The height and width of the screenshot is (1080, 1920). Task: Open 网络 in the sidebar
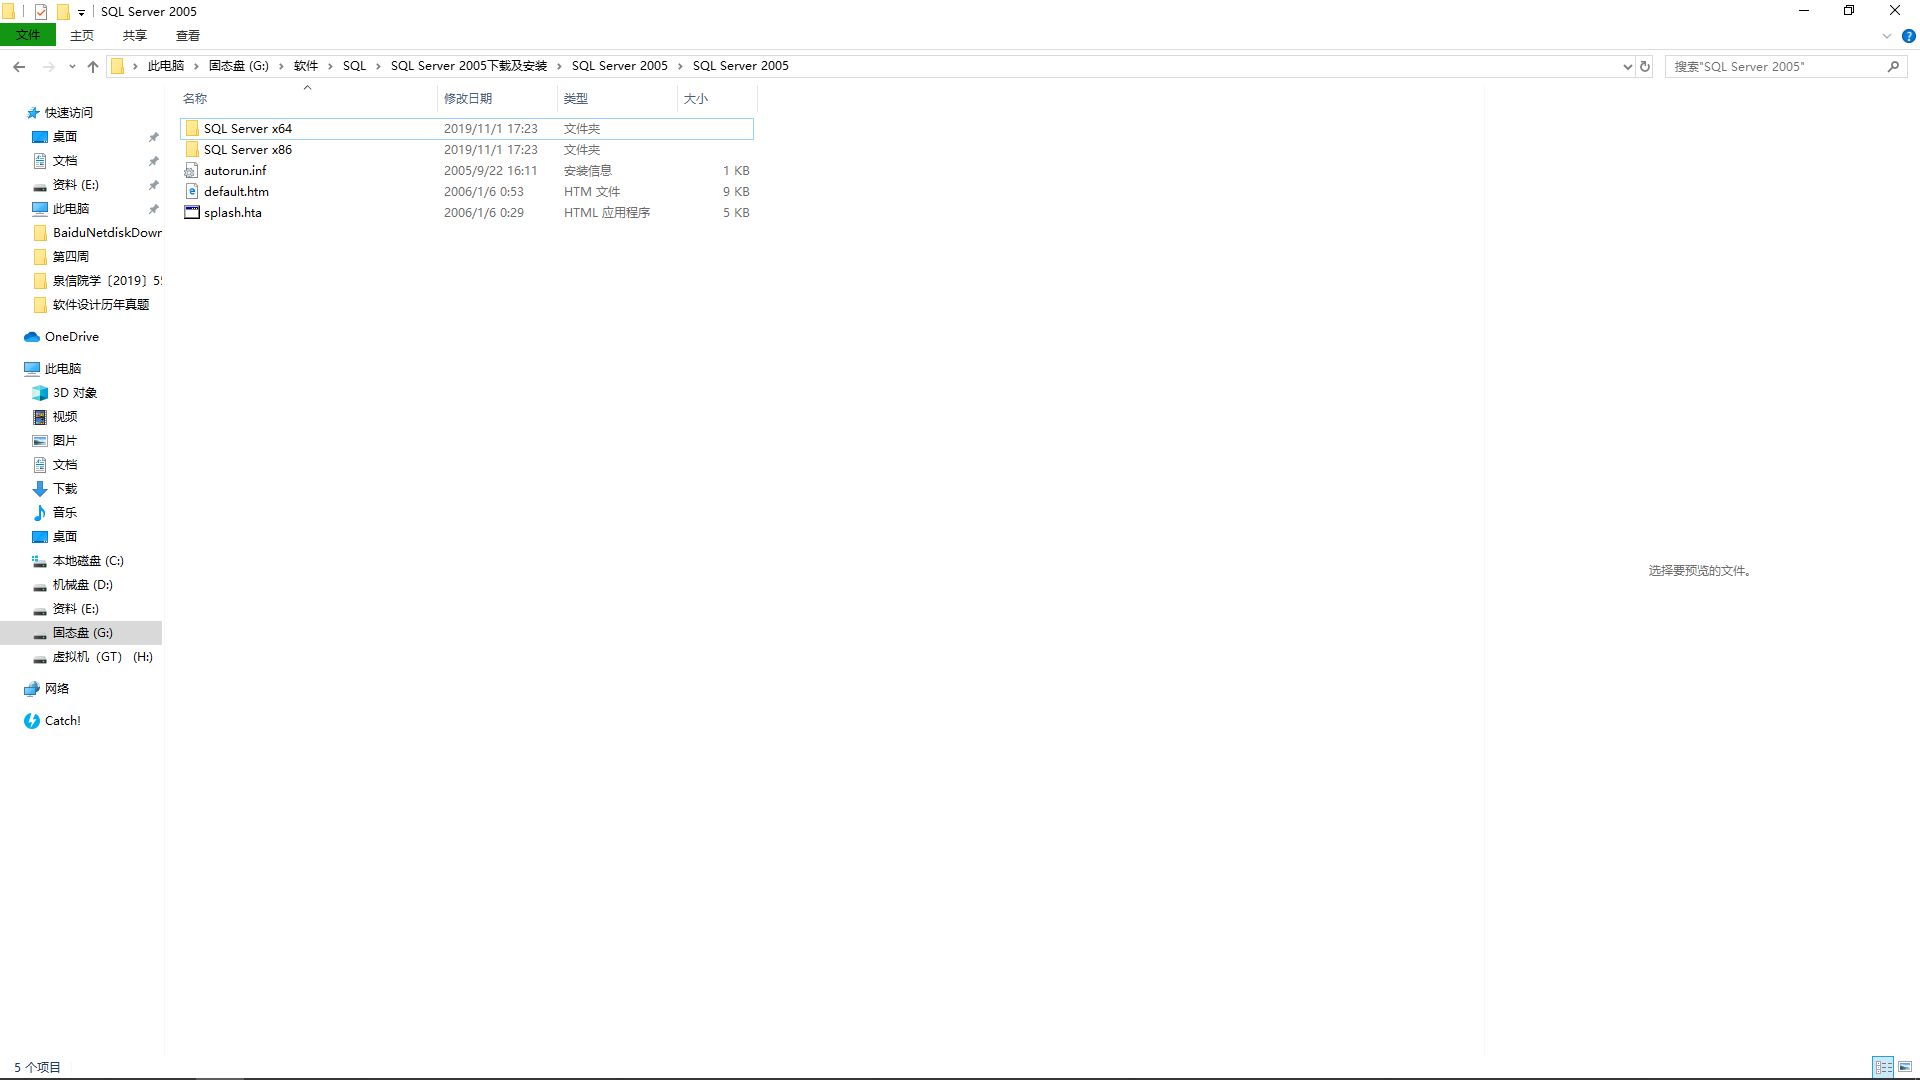57,689
